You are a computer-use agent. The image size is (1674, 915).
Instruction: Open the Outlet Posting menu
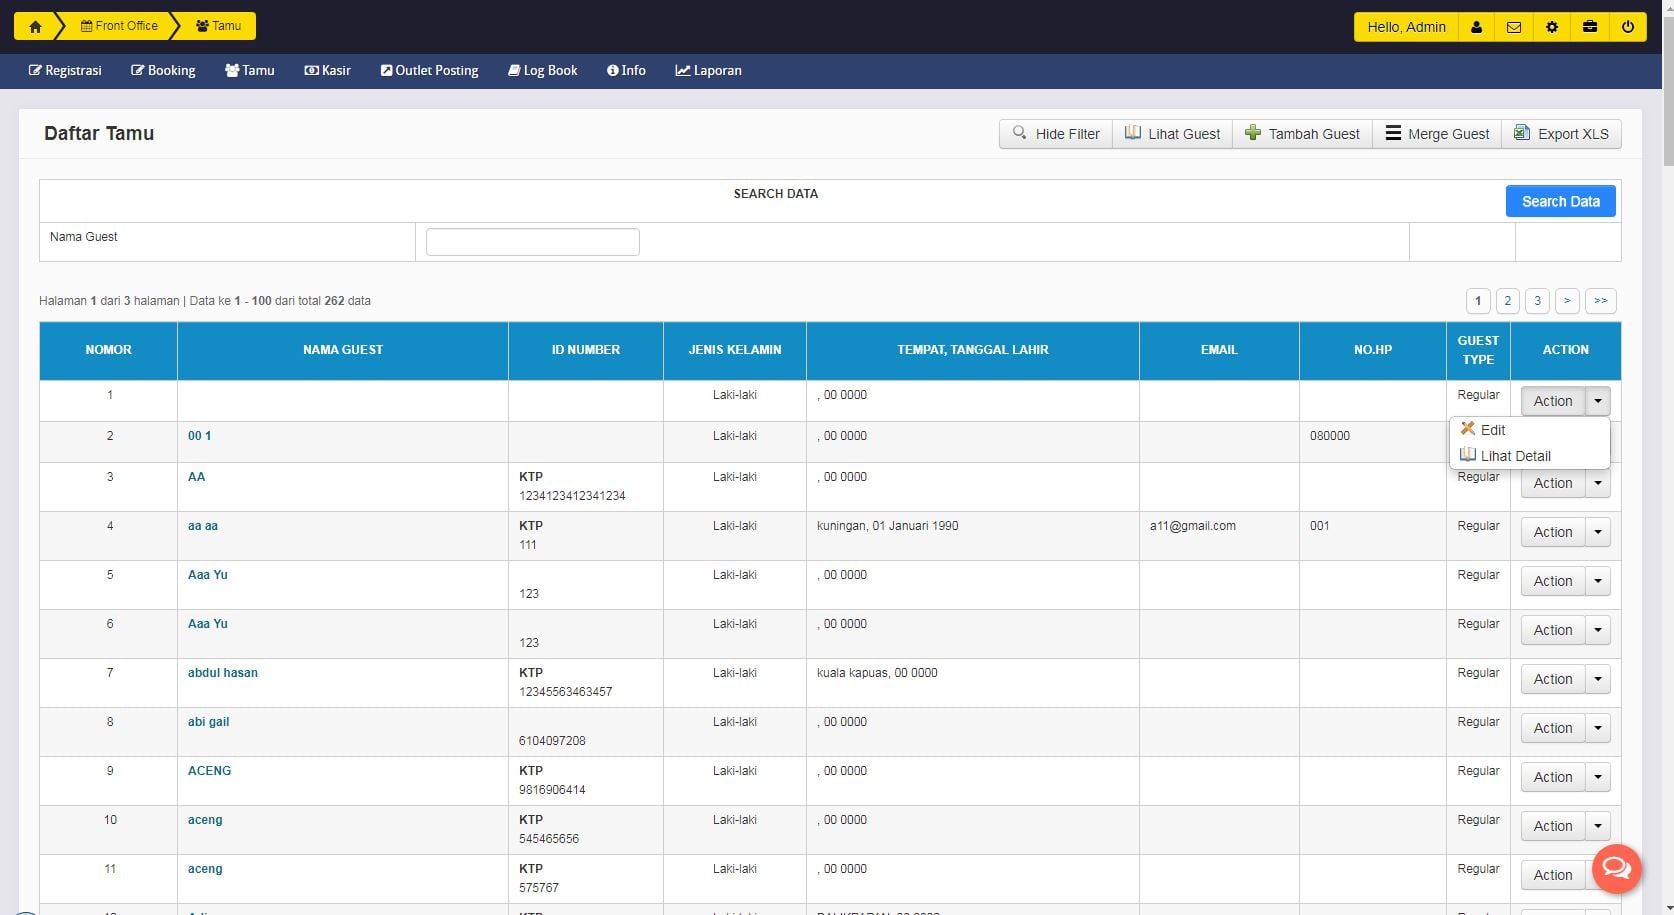429,71
